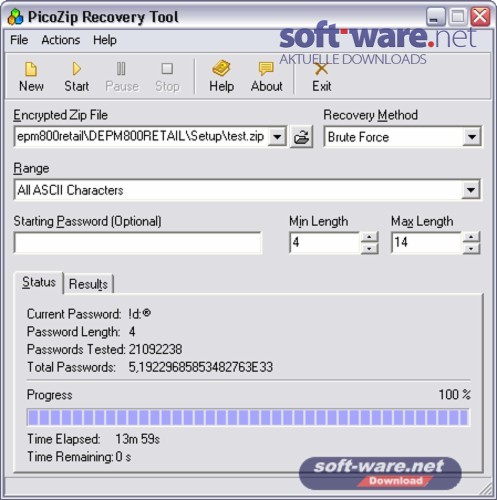Browse for encrypted zip file via folder icon
Viewport: 497px width, 500px height.
pyautogui.click(x=301, y=137)
